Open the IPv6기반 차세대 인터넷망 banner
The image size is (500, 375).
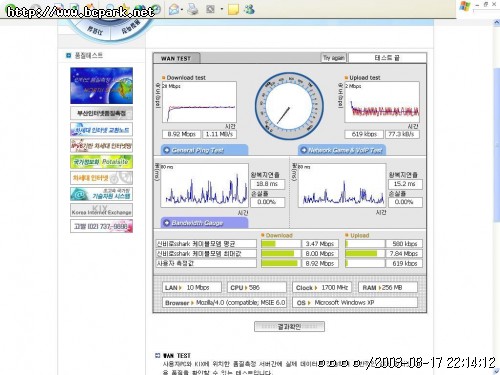pos(101,146)
